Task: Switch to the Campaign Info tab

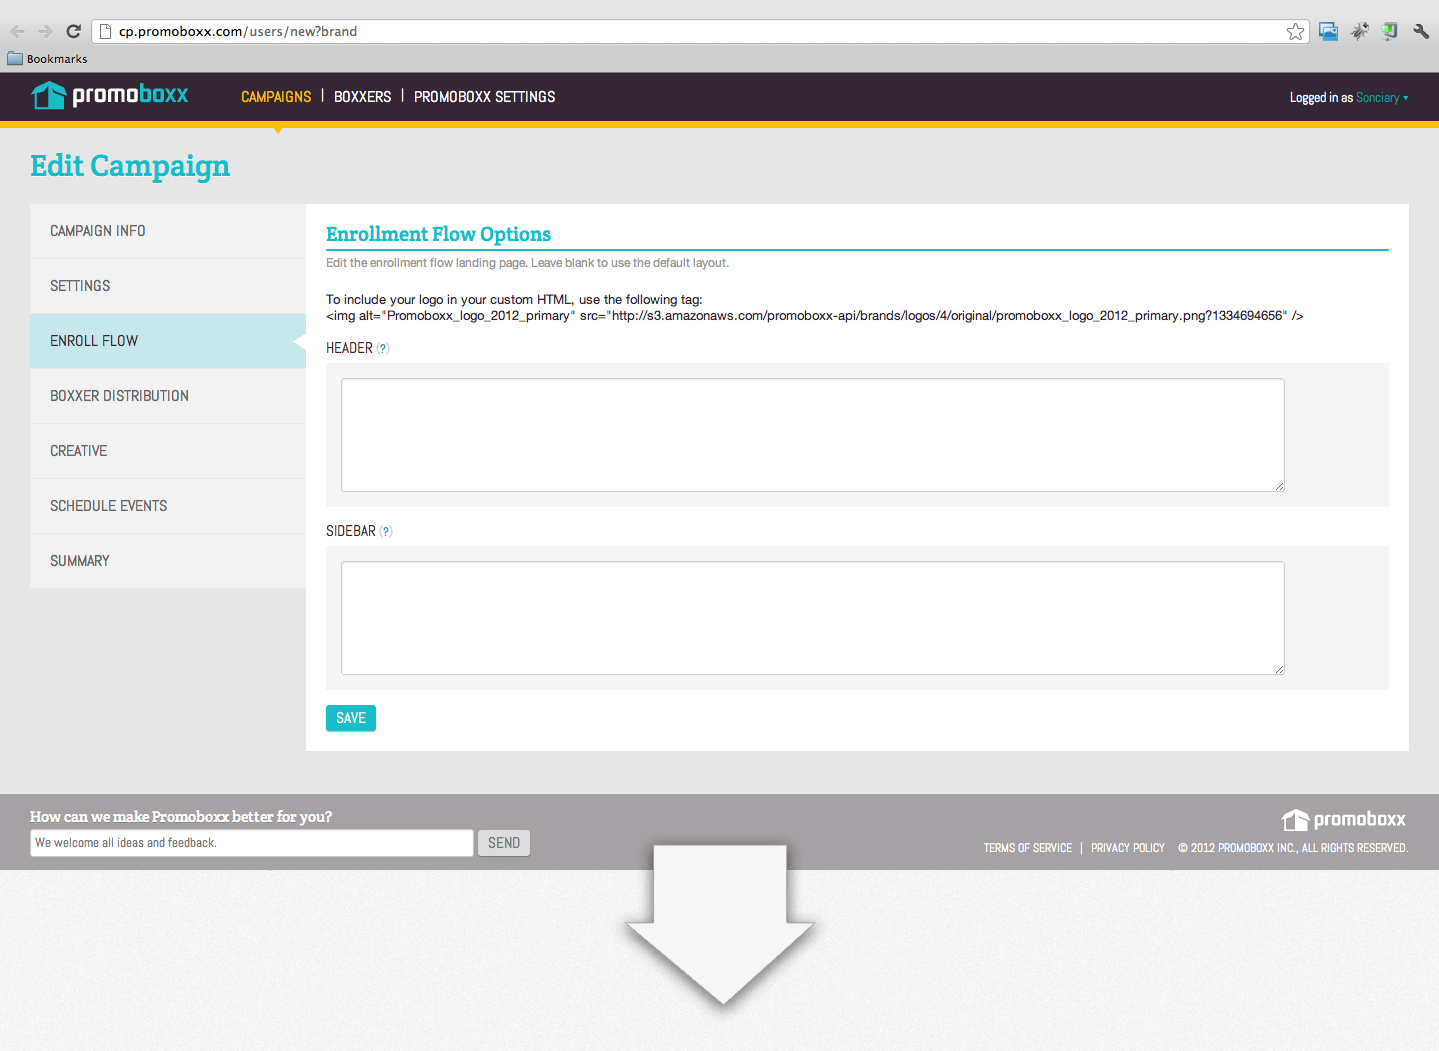Action: point(98,231)
